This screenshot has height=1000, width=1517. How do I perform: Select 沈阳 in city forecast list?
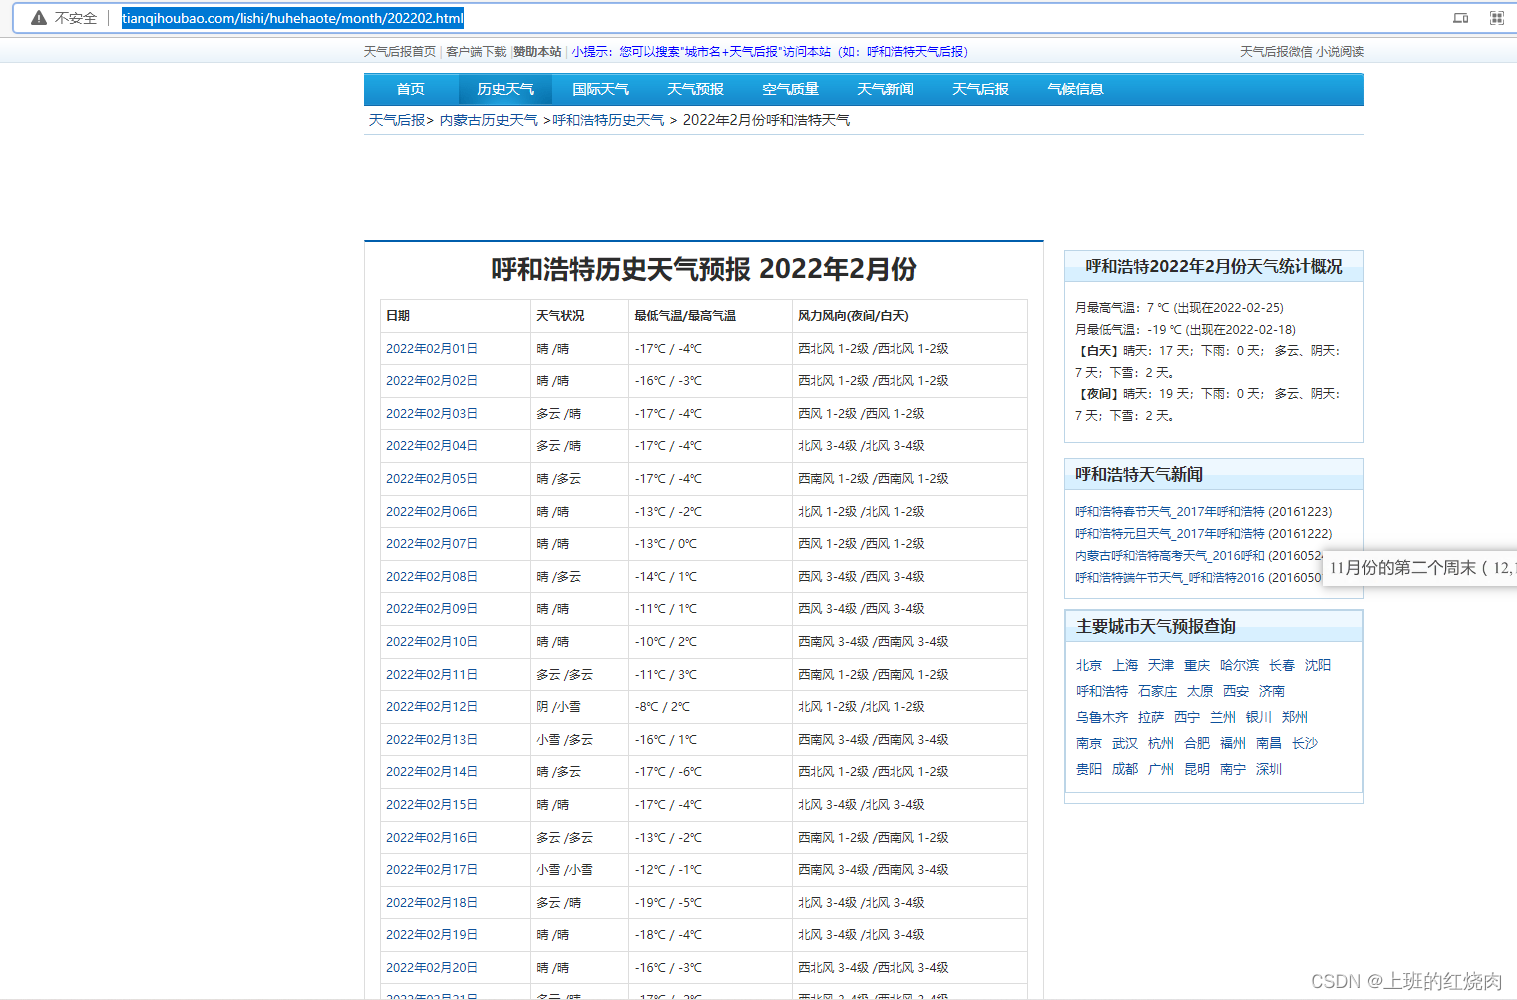[x=1318, y=665]
